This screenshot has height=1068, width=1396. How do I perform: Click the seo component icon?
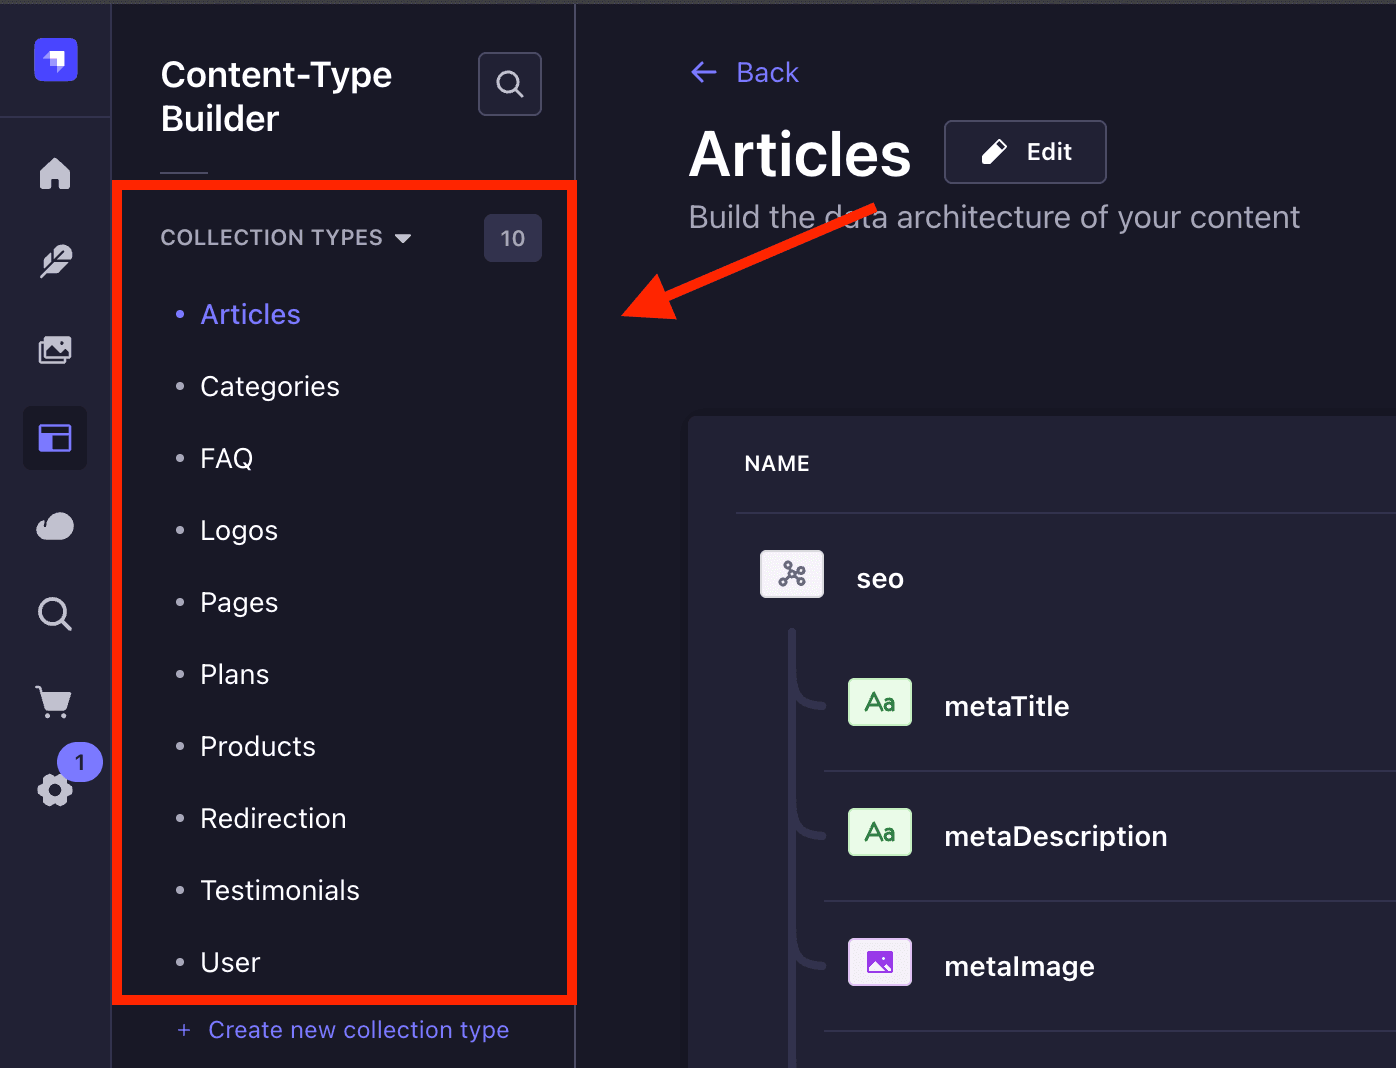click(x=792, y=574)
